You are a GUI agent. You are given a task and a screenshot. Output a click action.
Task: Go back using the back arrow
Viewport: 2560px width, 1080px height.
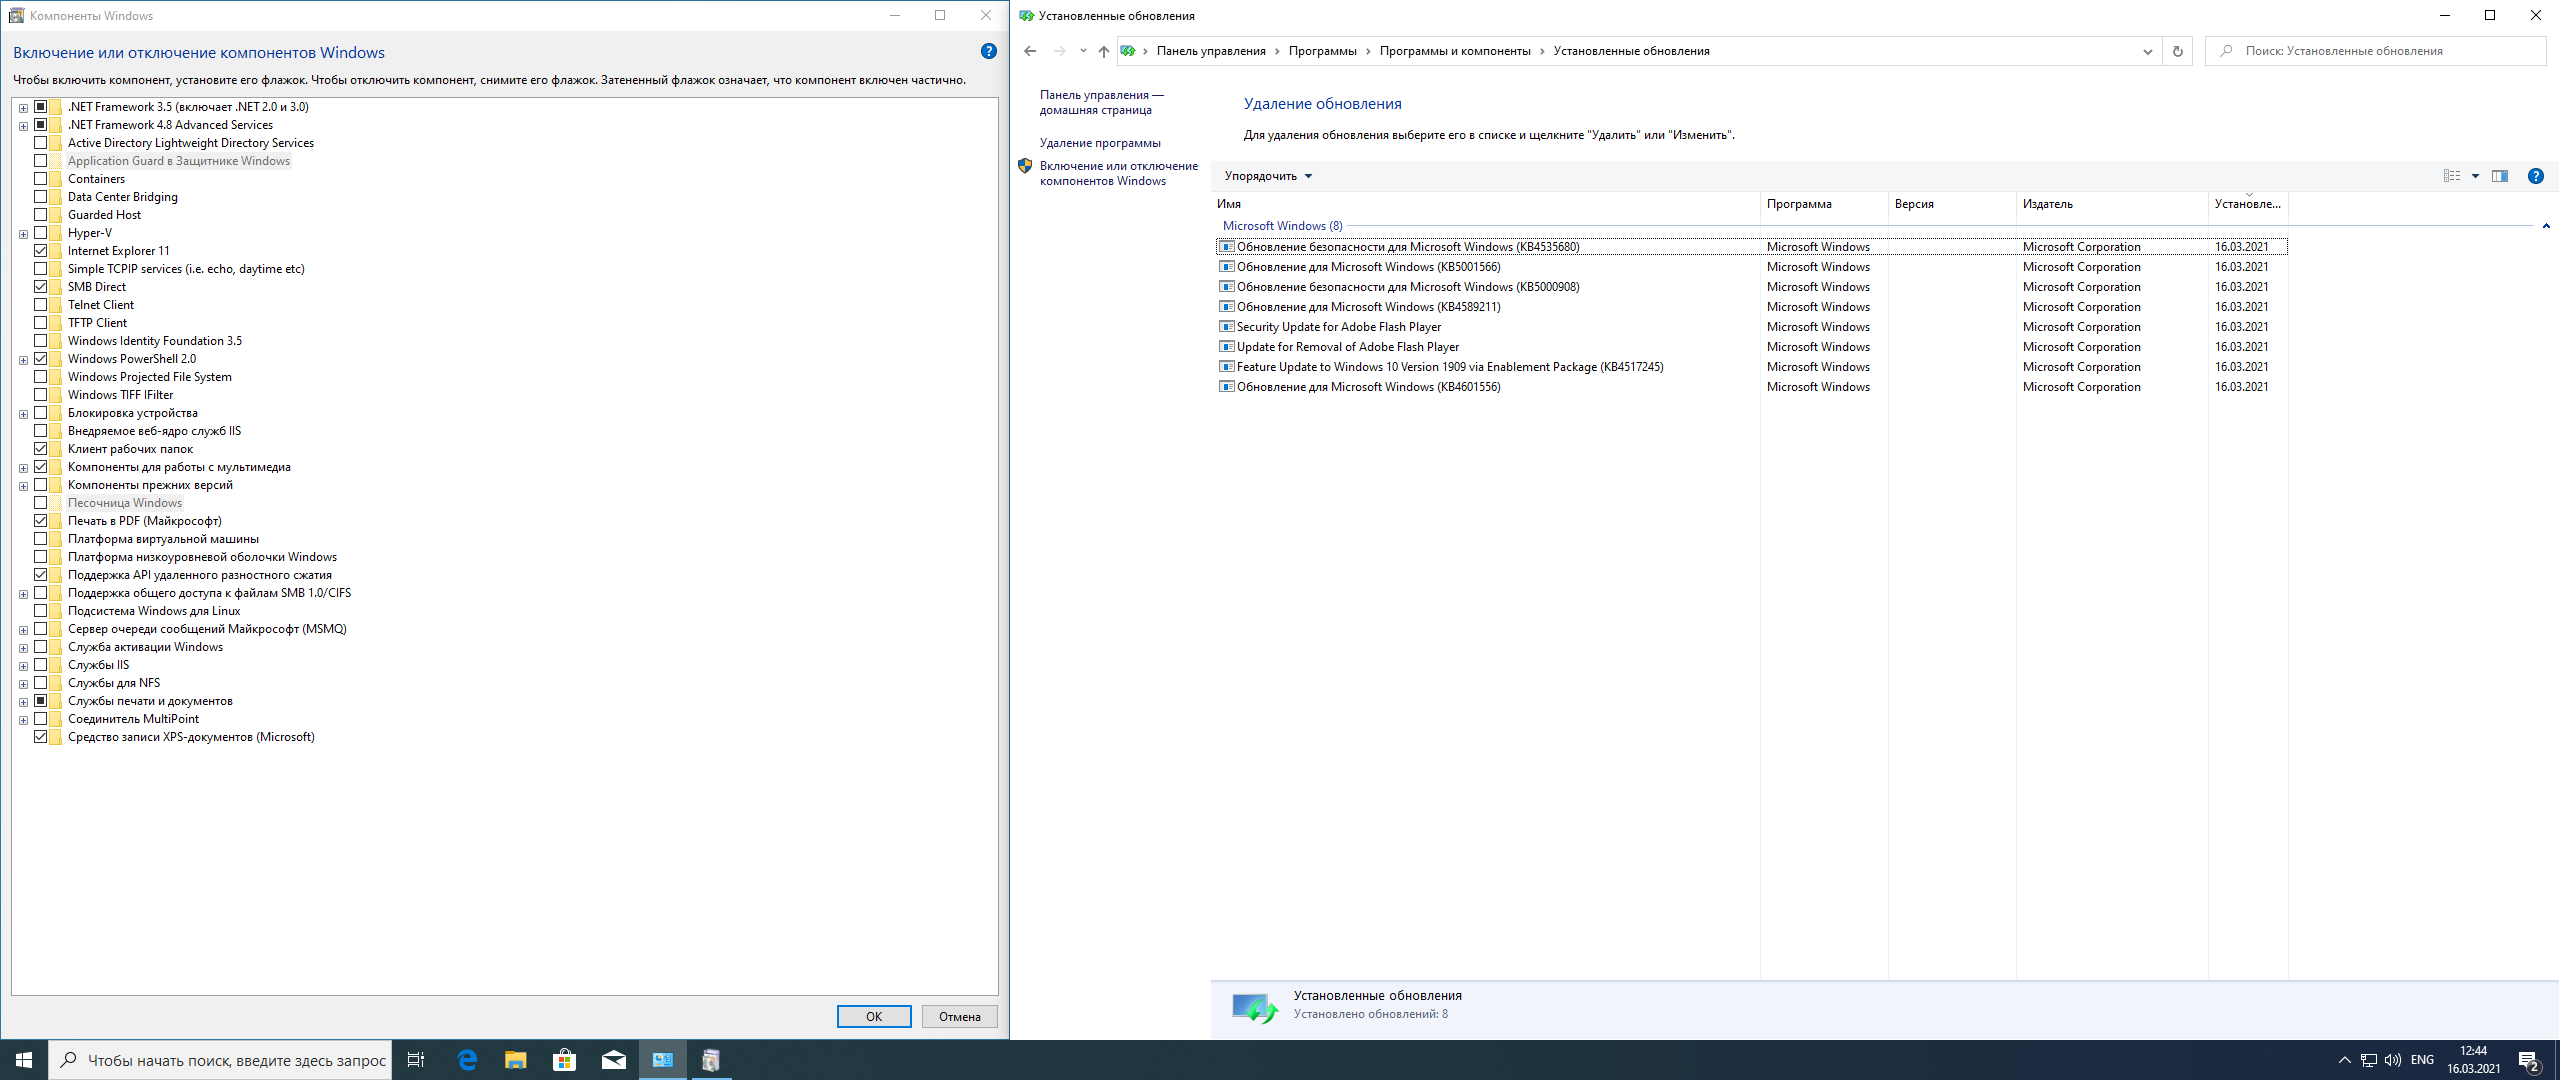1030,51
